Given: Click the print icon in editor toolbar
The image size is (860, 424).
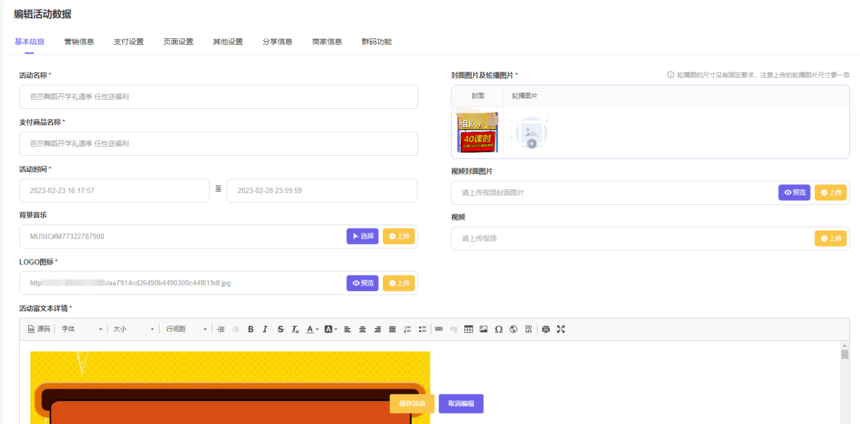Looking at the screenshot, I should pos(545,329).
